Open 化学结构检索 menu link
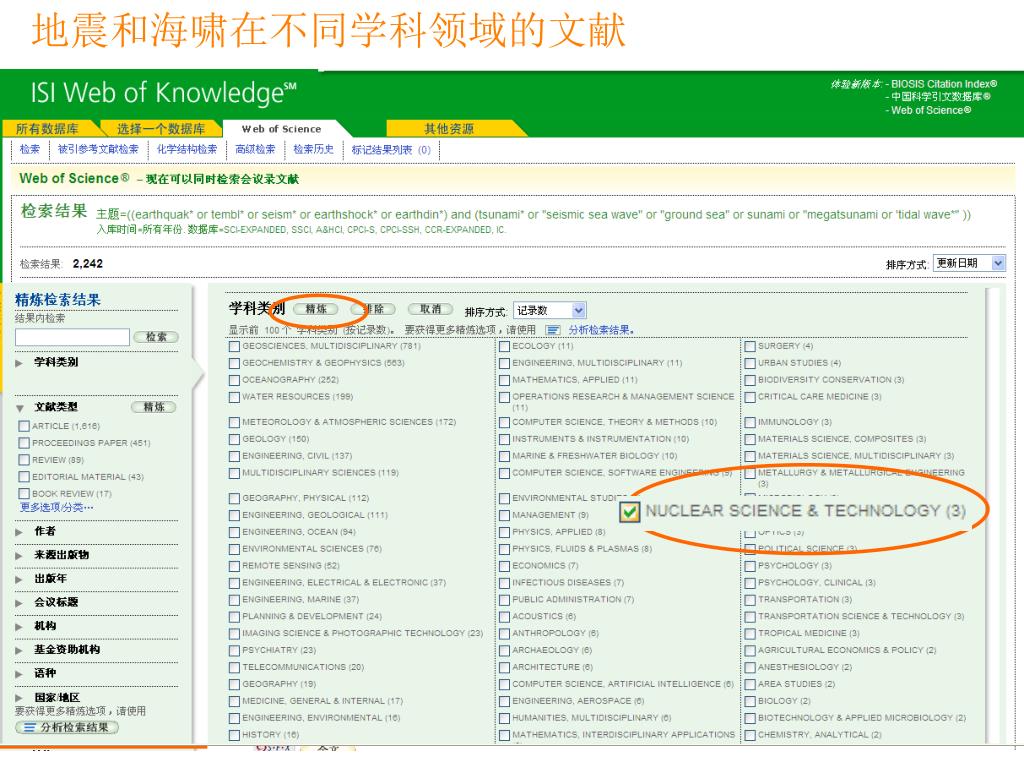This screenshot has width=1024, height=768. pos(187,150)
